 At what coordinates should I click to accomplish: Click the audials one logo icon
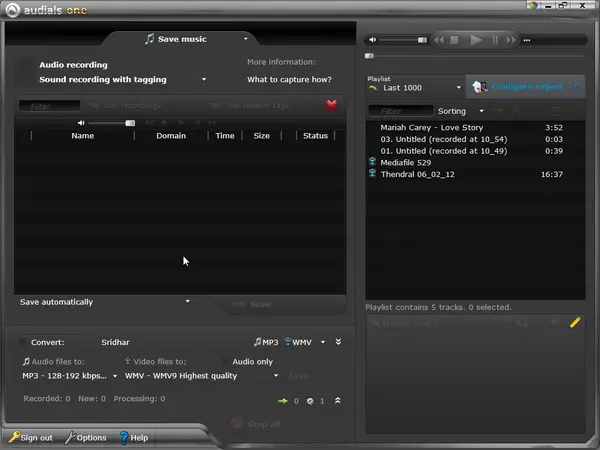pyautogui.click(x=13, y=10)
